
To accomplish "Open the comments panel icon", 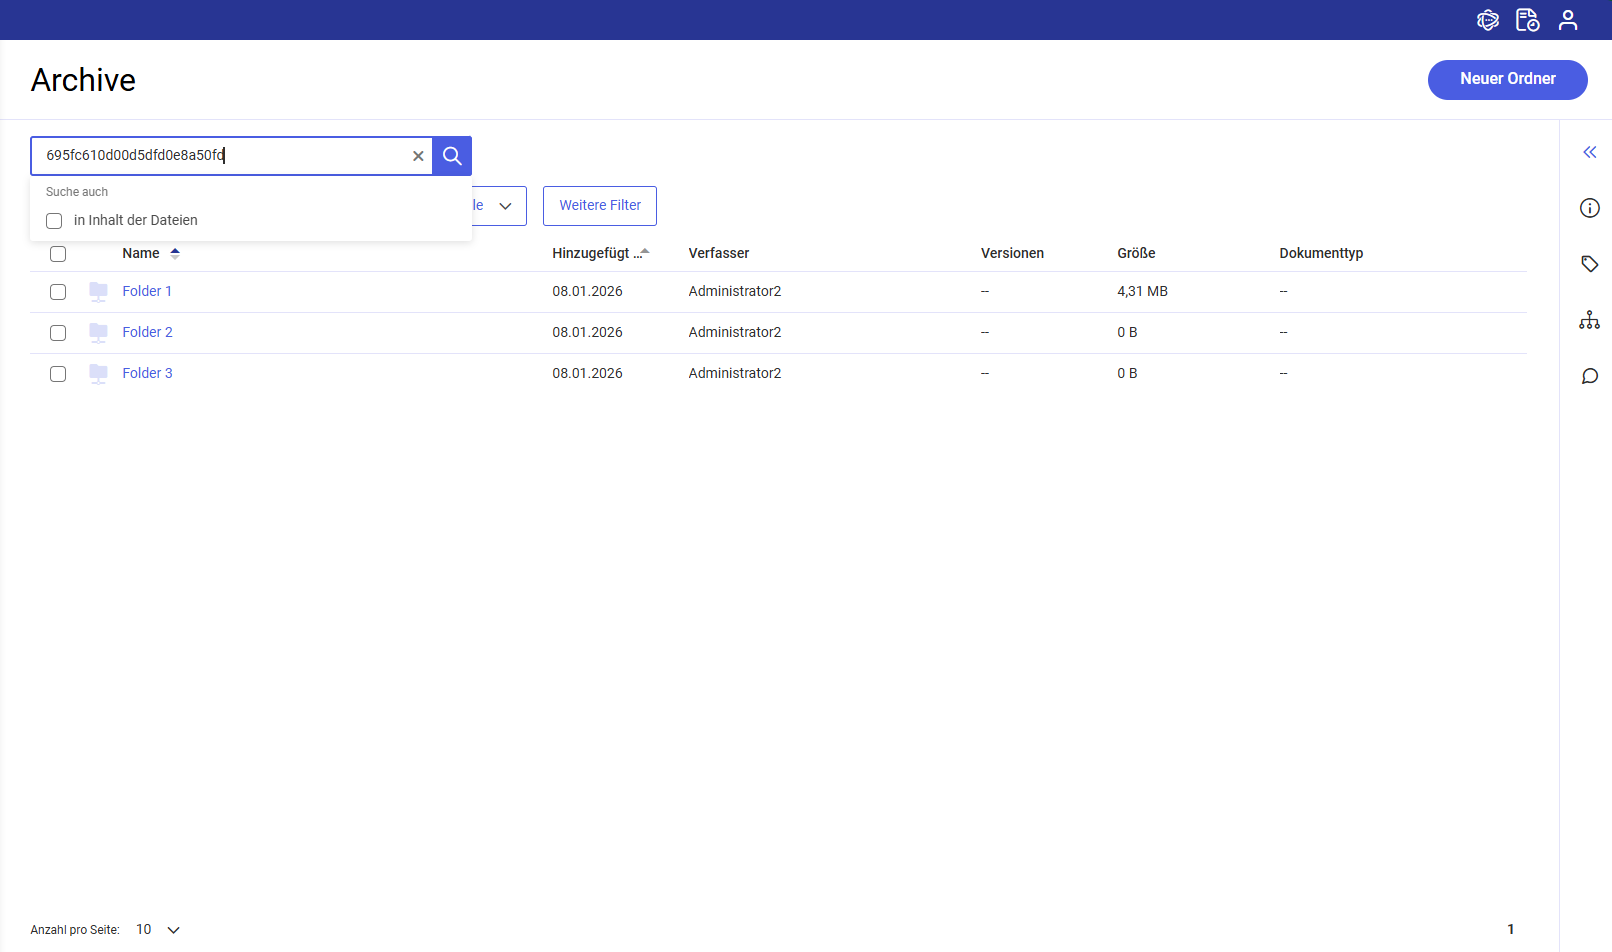I will (x=1589, y=376).
